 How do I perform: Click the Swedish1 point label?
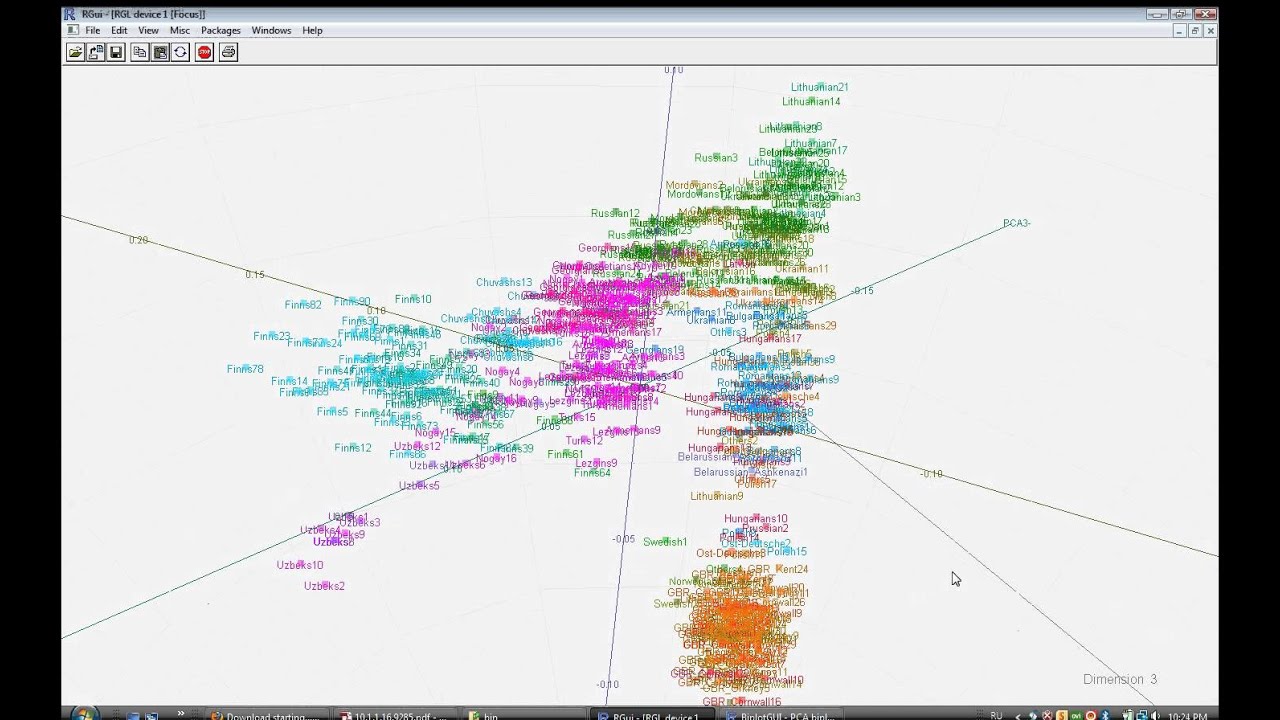coord(665,542)
